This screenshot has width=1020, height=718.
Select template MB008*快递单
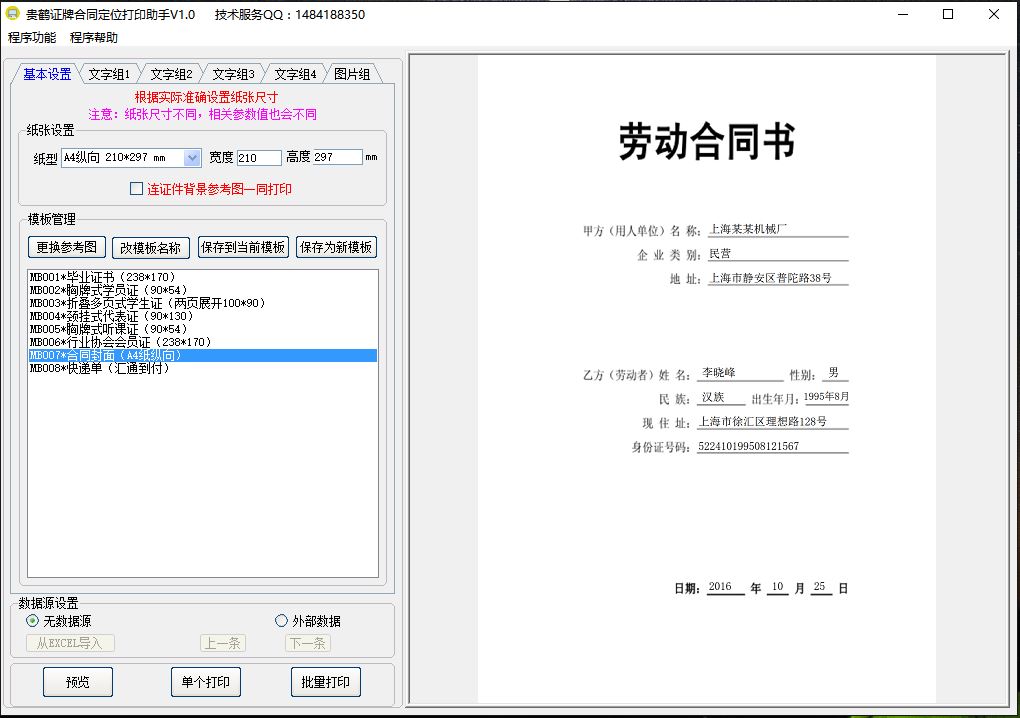[x=202, y=368]
